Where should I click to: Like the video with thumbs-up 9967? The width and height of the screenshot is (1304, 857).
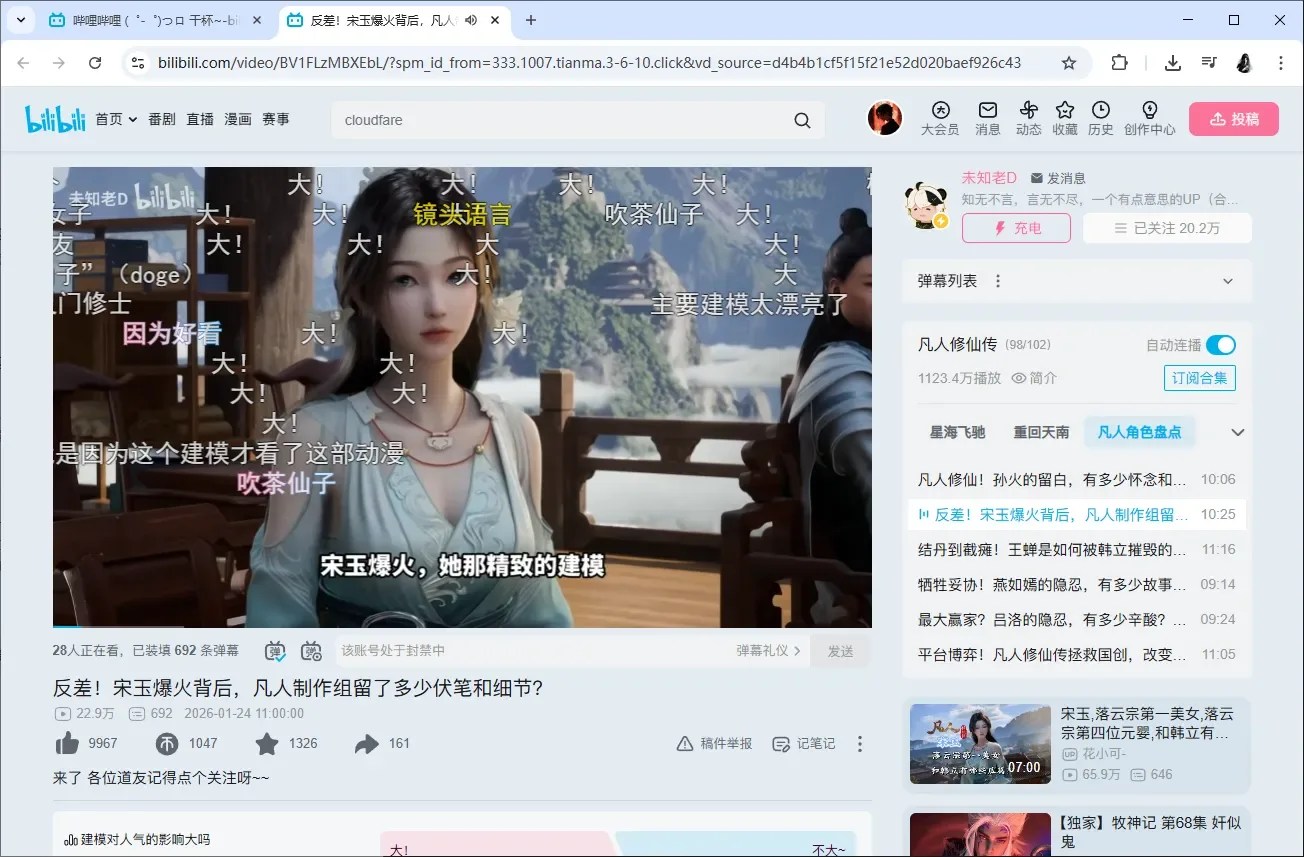68,743
